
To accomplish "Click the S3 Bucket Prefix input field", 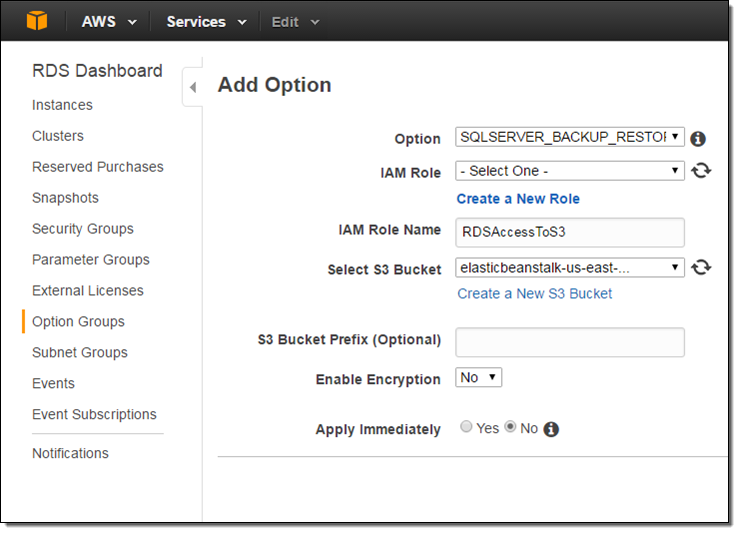I will (x=569, y=342).
